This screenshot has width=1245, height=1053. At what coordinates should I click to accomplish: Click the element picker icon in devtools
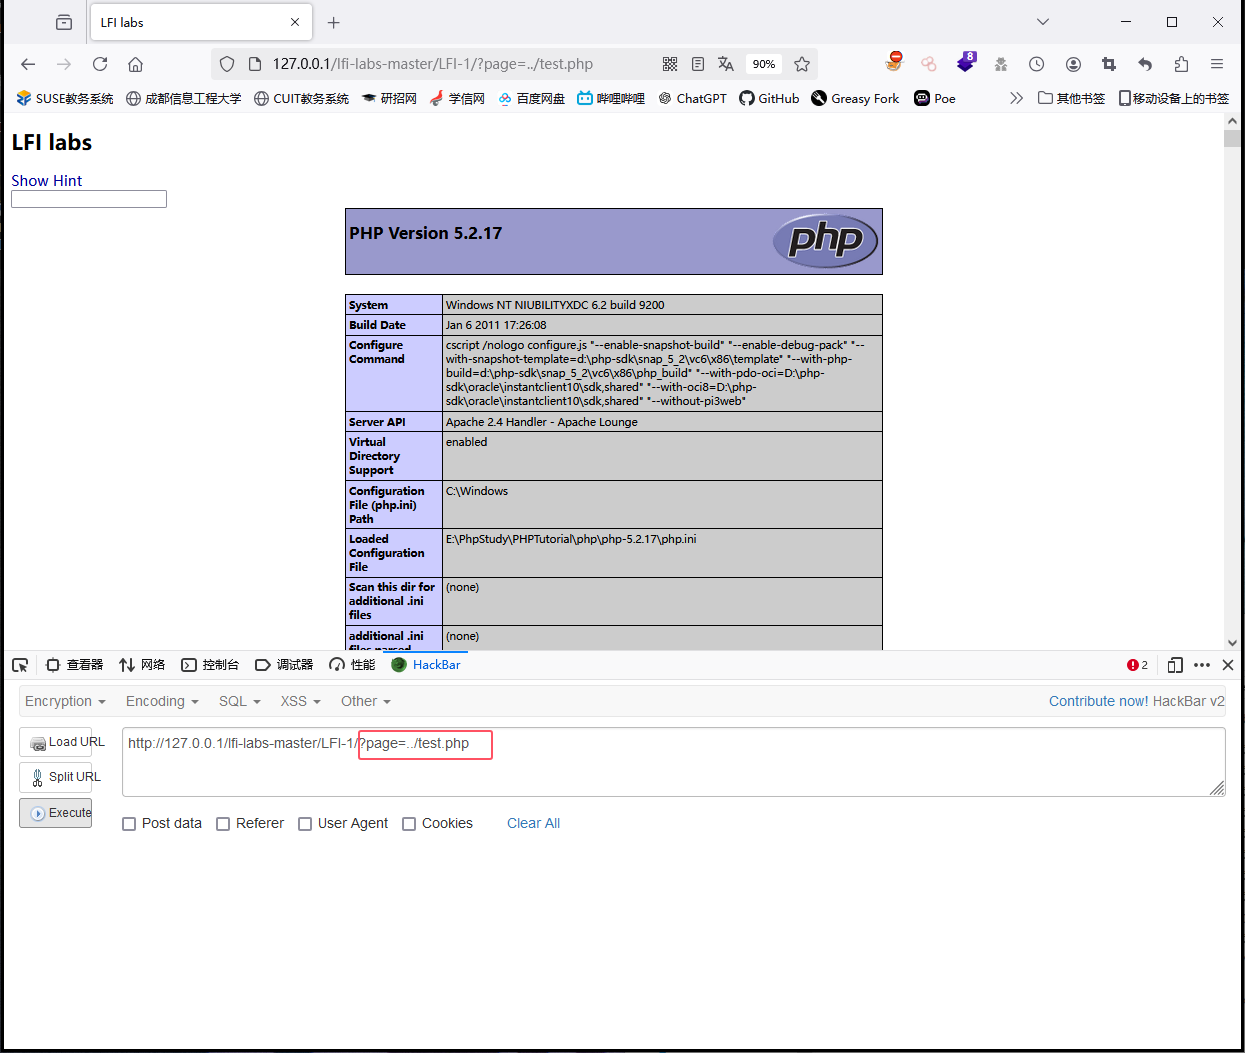click(x=20, y=664)
